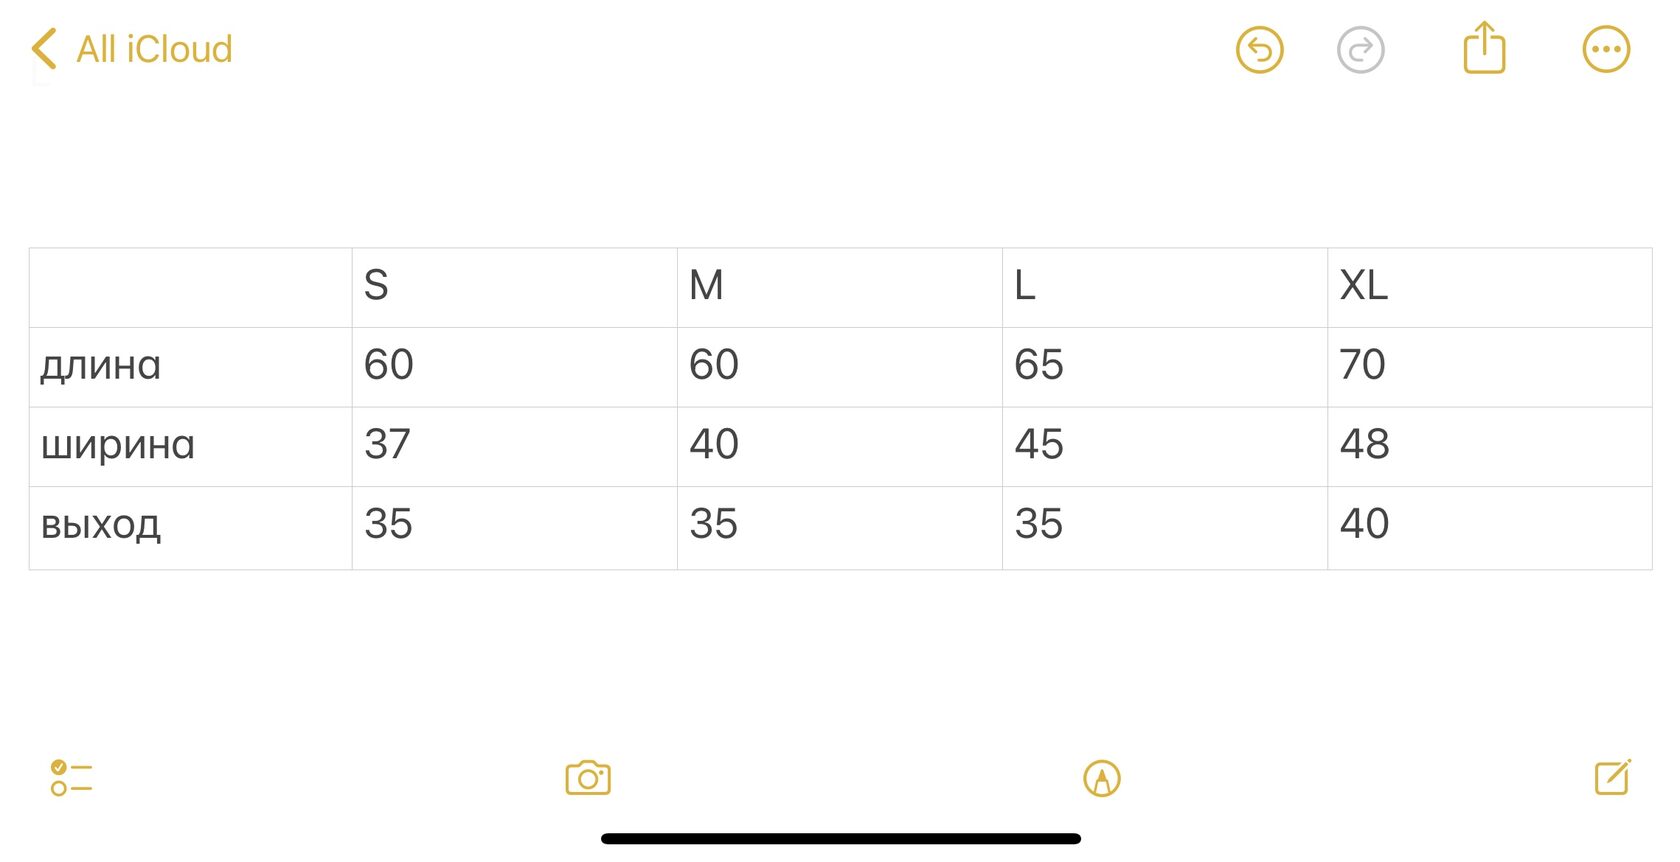The width and height of the screenshot is (1680, 862).
Task: Open the camera attachment options
Action: pyautogui.click(x=588, y=778)
